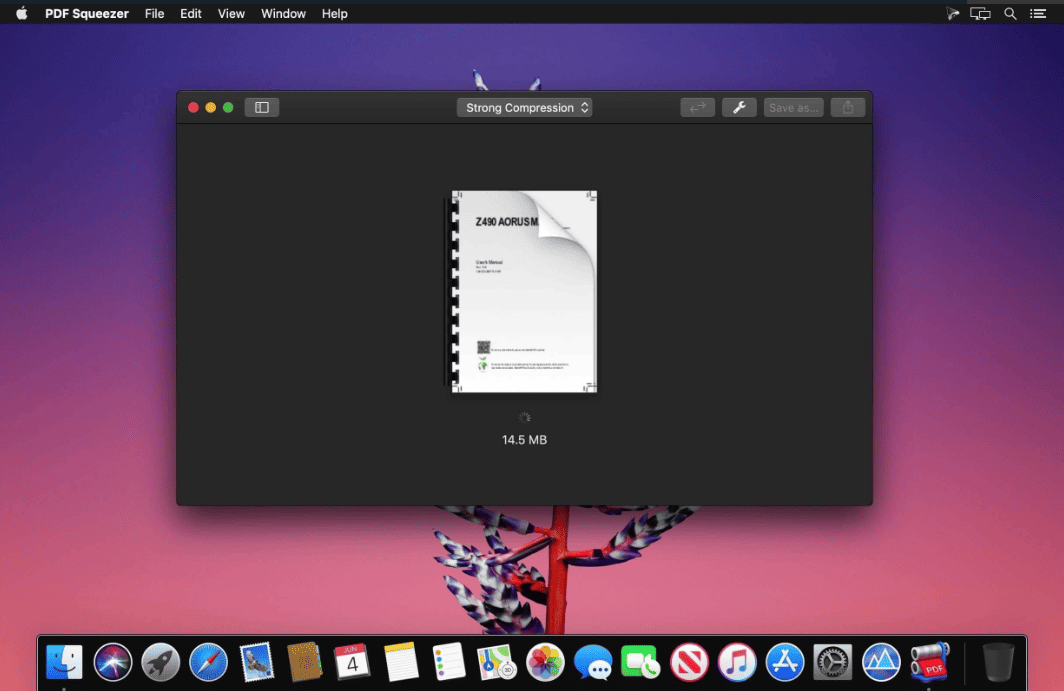1064x691 pixels.
Task: Open the Window menu
Action: point(284,14)
